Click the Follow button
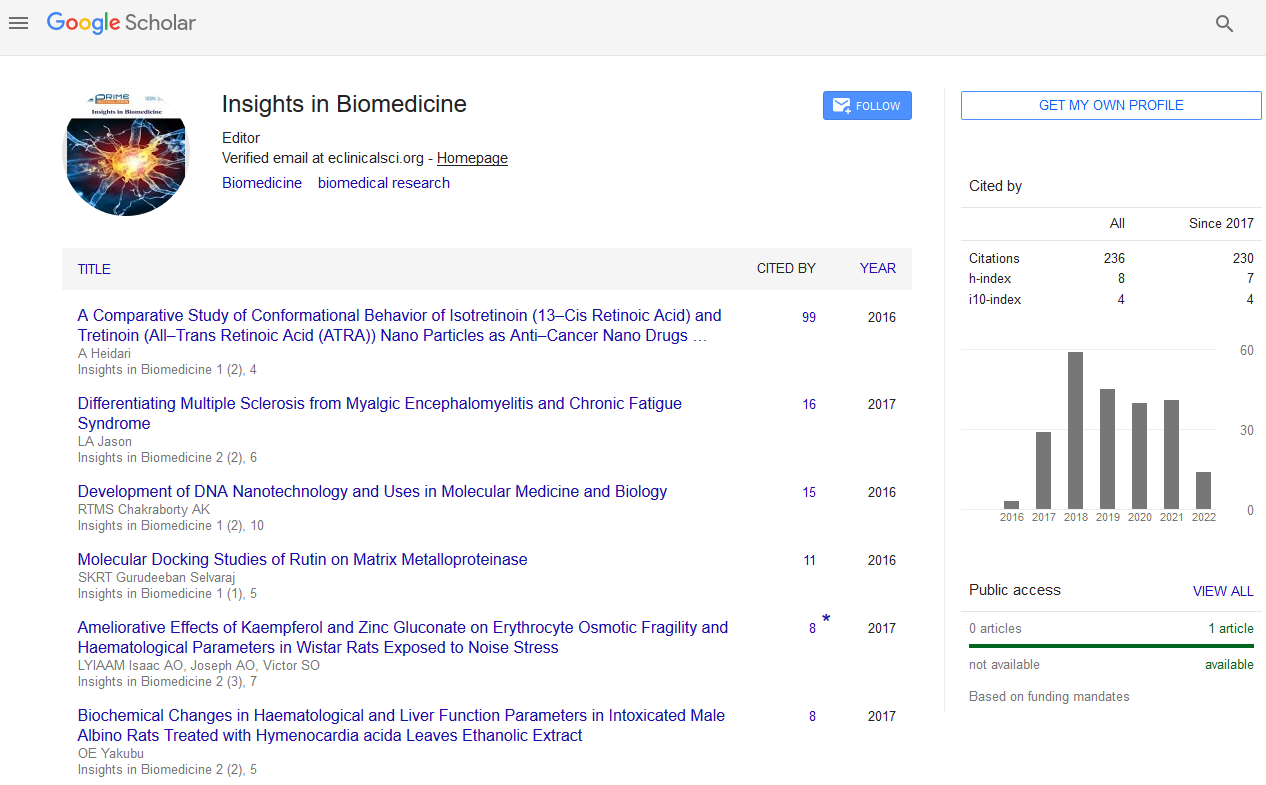The height and width of the screenshot is (785, 1266). 867,106
